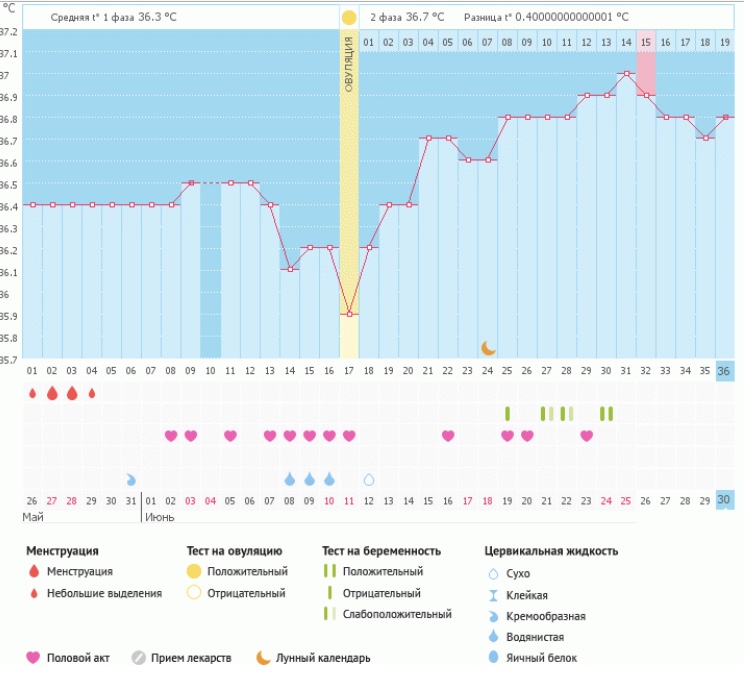Select the empty dry drop on cycle day 18
Image resolution: width=744 pixels, height=678 pixels.
pos(369,480)
